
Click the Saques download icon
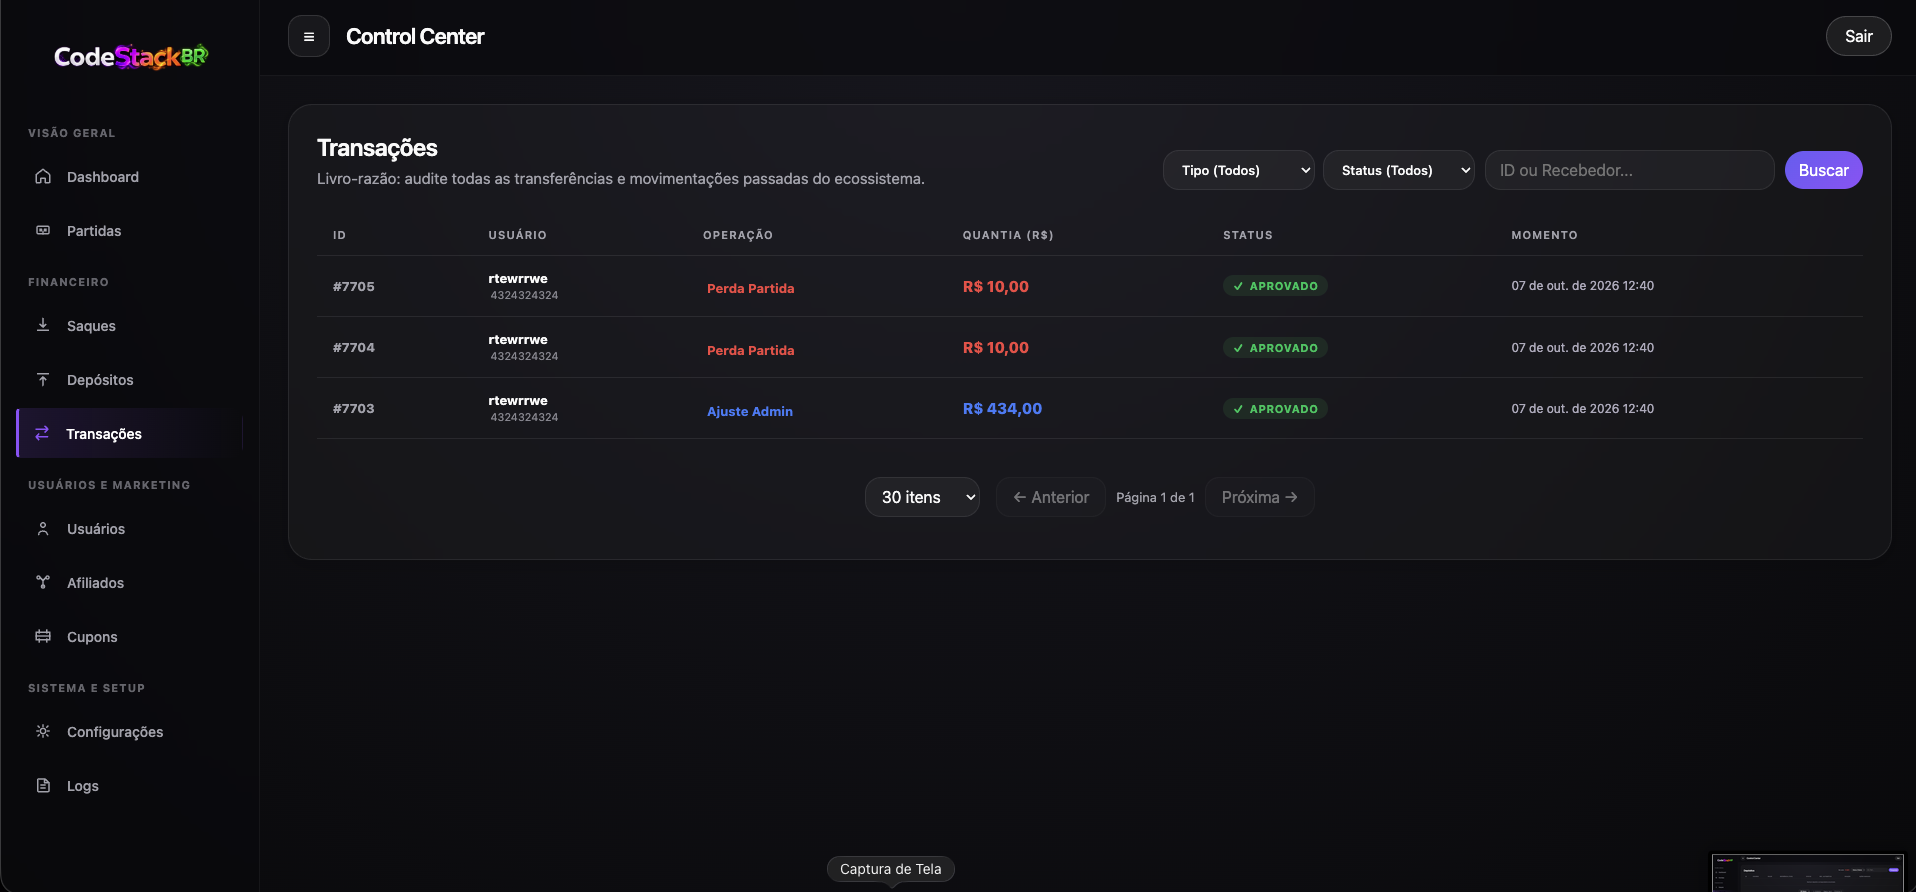(x=43, y=325)
